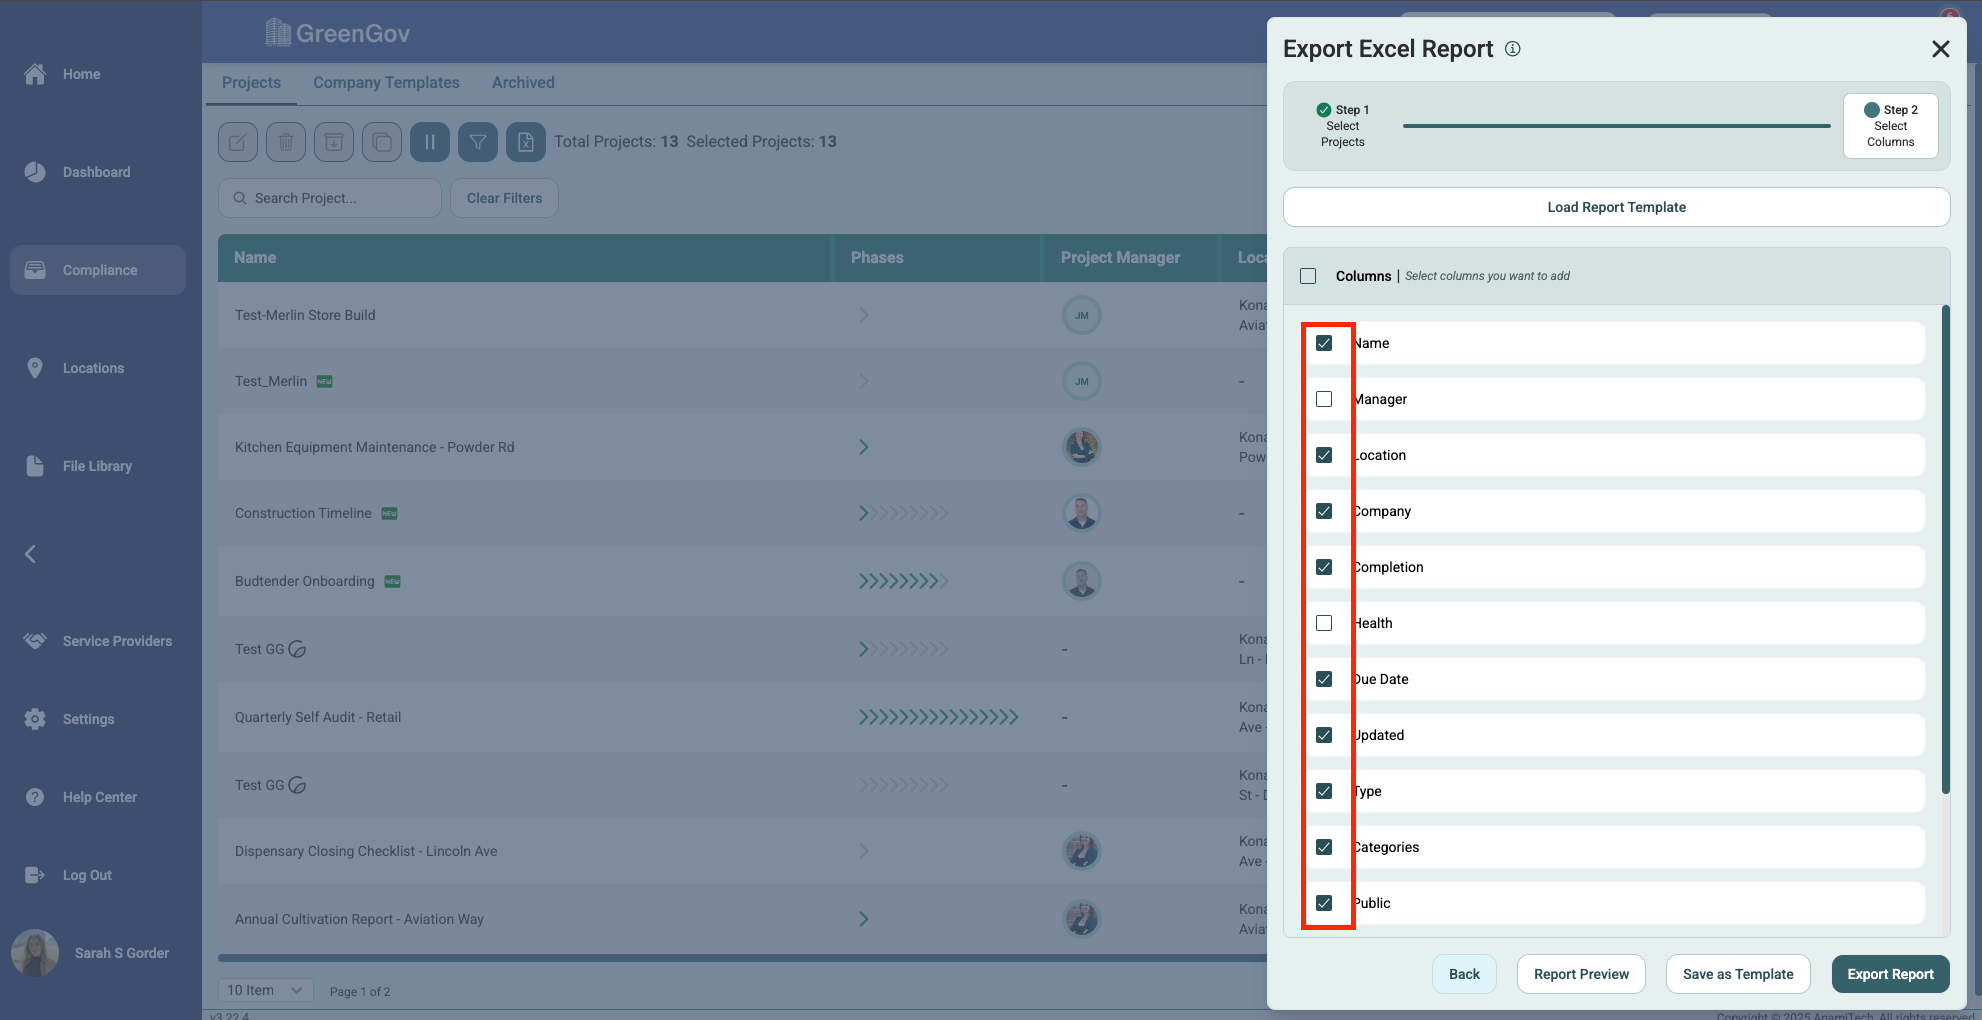
Task: Click the delete trash toolbar icon
Action: [286, 142]
